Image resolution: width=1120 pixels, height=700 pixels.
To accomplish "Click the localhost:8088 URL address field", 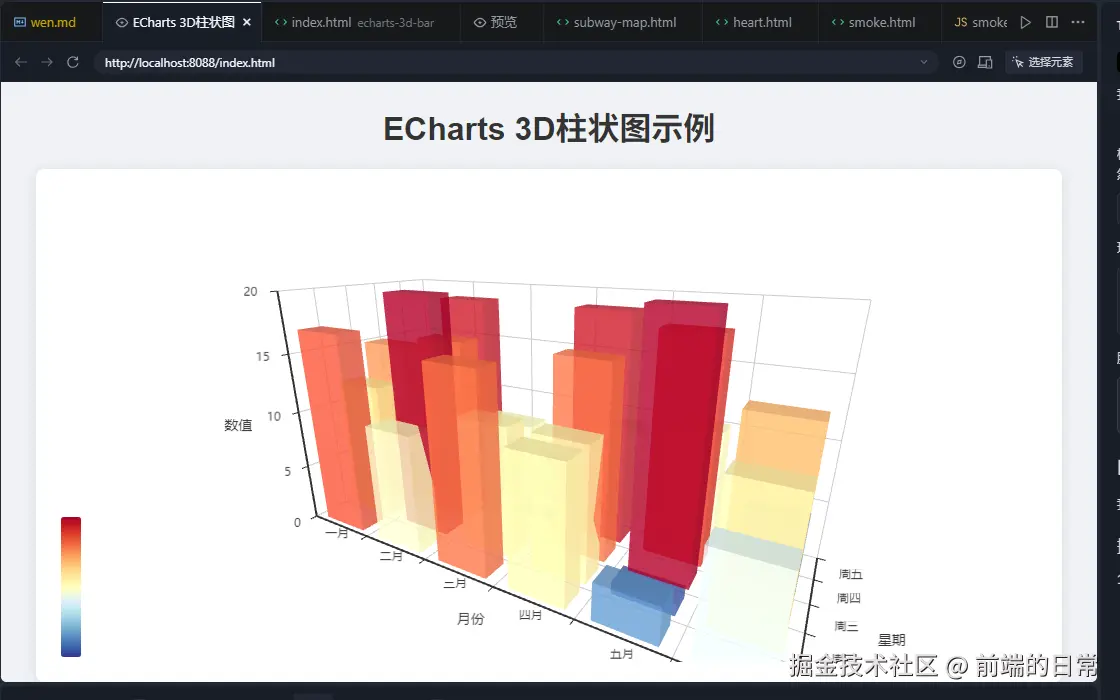I will coord(514,62).
